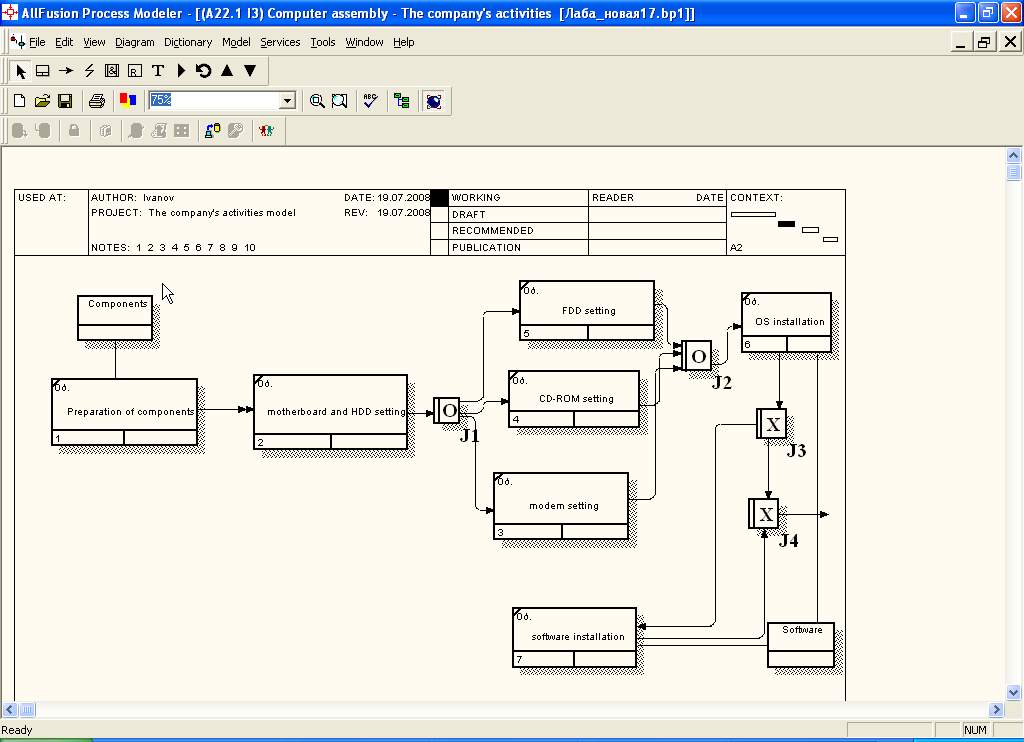This screenshot has width=1024, height=742.
Task: Select the Junction tool
Action: tap(112, 71)
